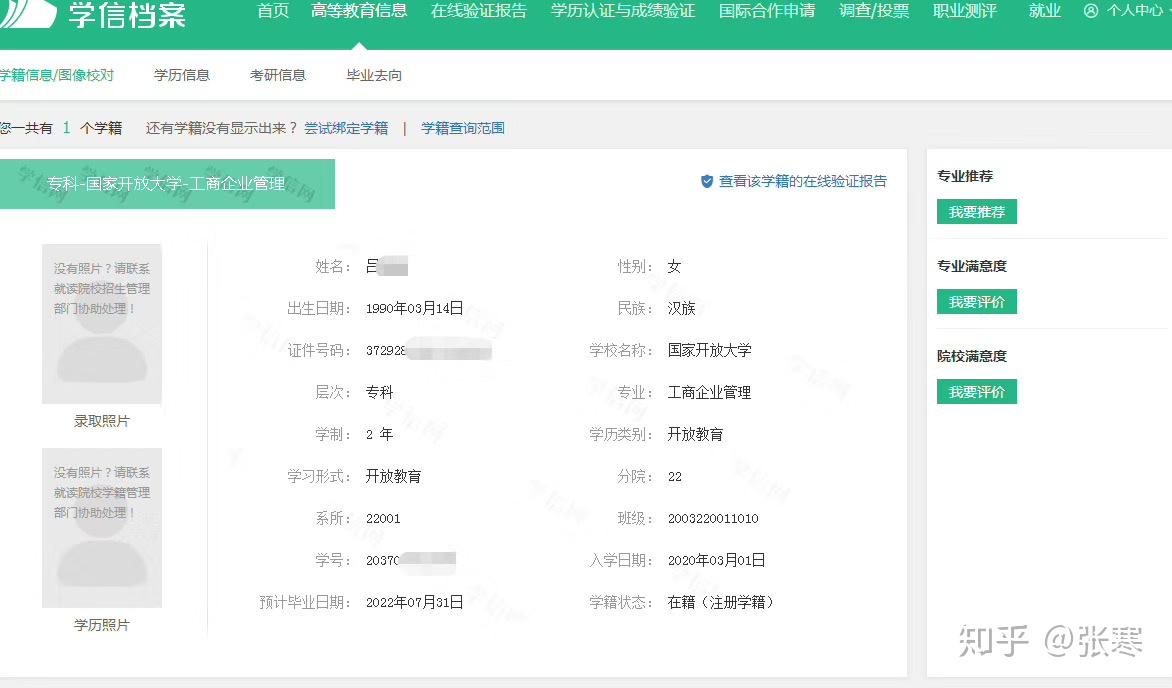Click the 专业满意度 heading
The height and width of the screenshot is (688, 1172).
pos(972,265)
